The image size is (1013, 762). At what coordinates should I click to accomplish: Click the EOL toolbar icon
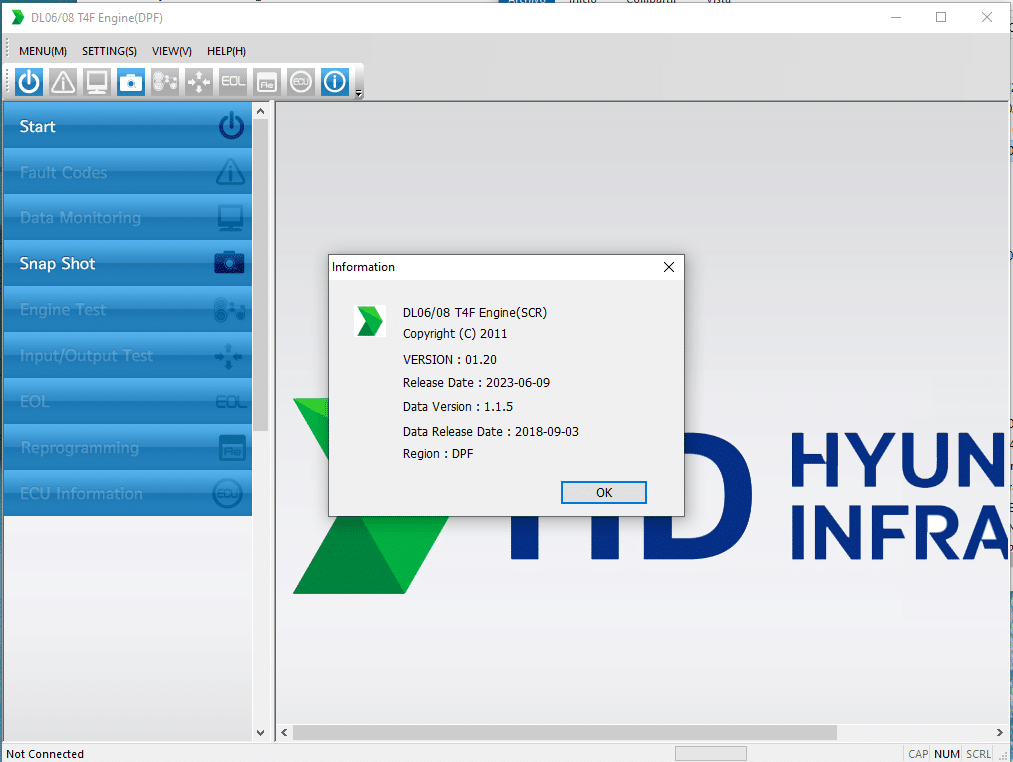click(x=233, y=82)
